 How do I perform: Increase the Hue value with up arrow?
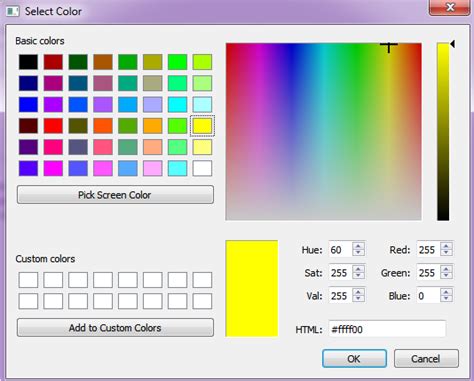358,246
